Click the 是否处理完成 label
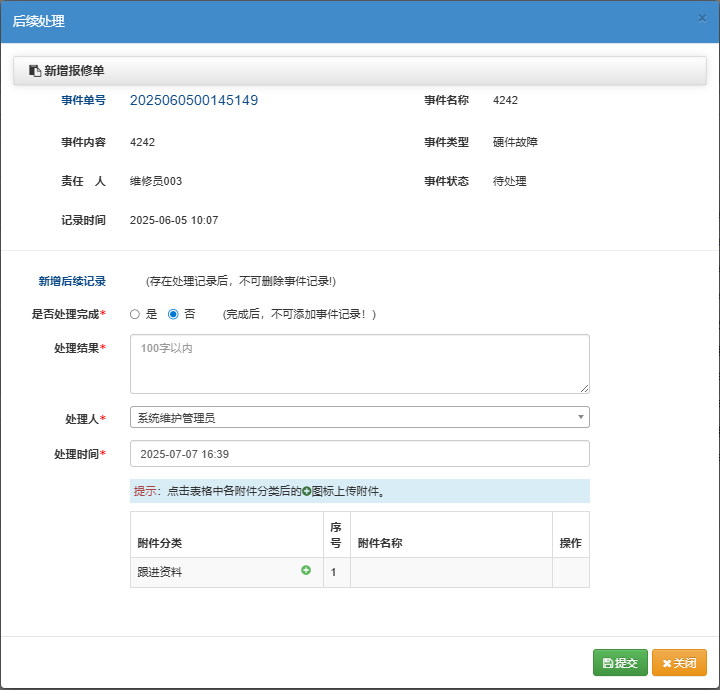This screenshot has height=690, width=720. (68, 314)
